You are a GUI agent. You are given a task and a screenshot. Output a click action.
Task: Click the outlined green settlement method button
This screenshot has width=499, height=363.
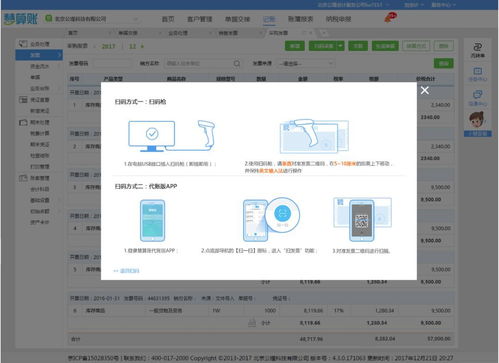click(x=416, y=46)
